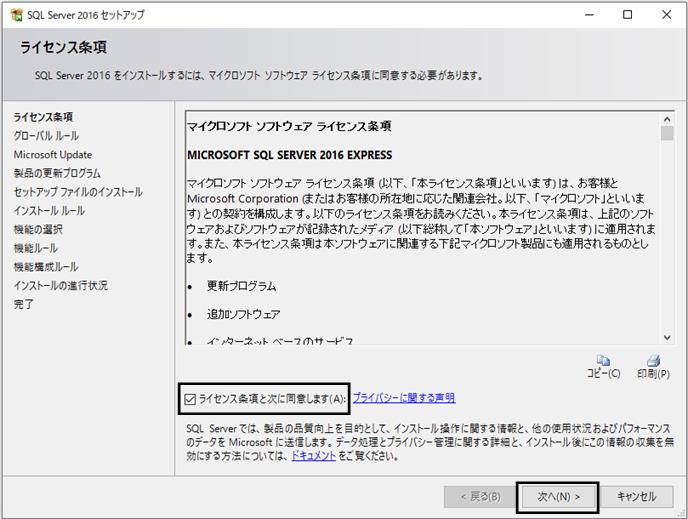Click the scroll down arrow of license text
The height and width of the screenshot is (519, 688).
667,337
